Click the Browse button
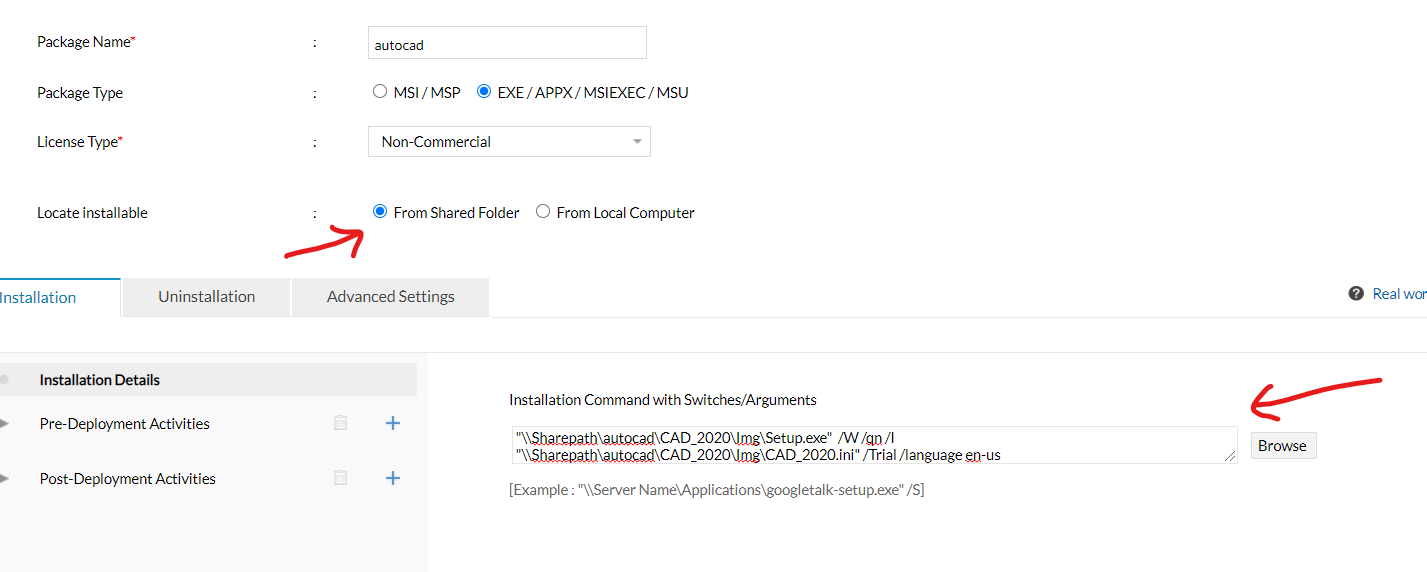The width and height of the screenshot is (1427, 572). click(x=1283, y=446)
